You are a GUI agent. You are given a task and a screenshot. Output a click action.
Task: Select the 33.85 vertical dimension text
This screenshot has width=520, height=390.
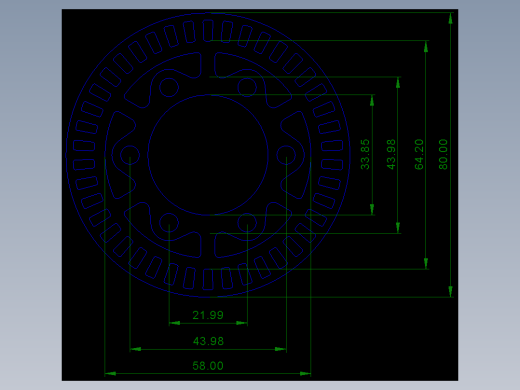365,154
